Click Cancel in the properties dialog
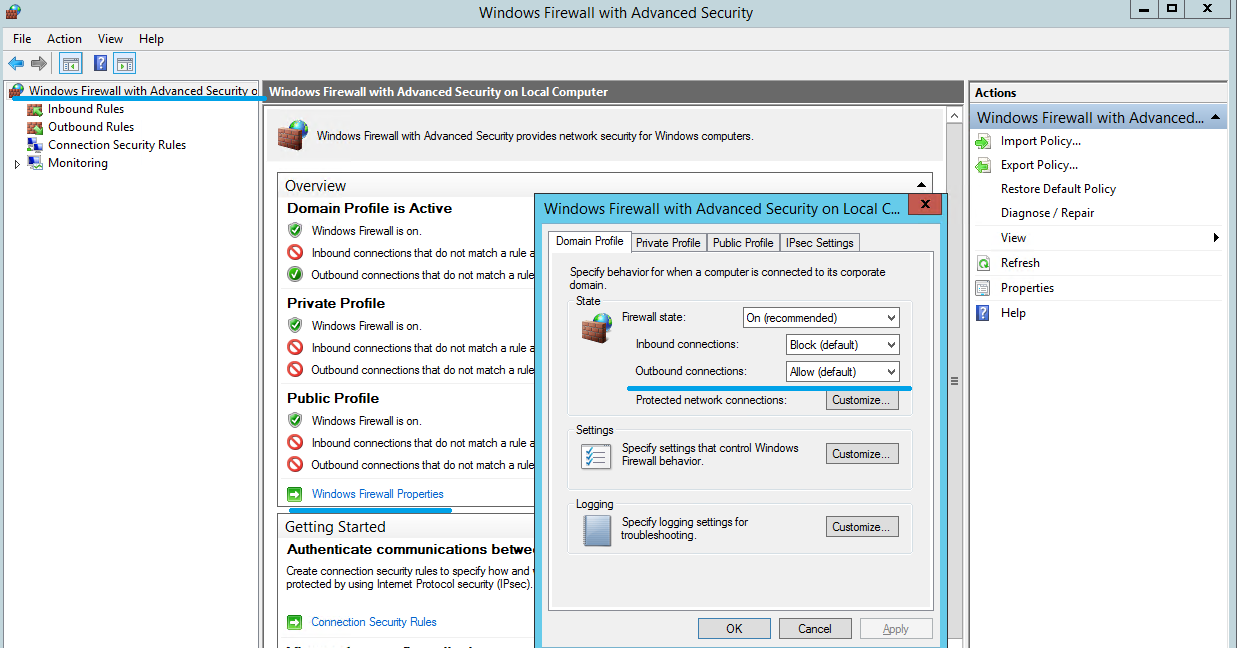1237x648 pixels. (815, 629)
